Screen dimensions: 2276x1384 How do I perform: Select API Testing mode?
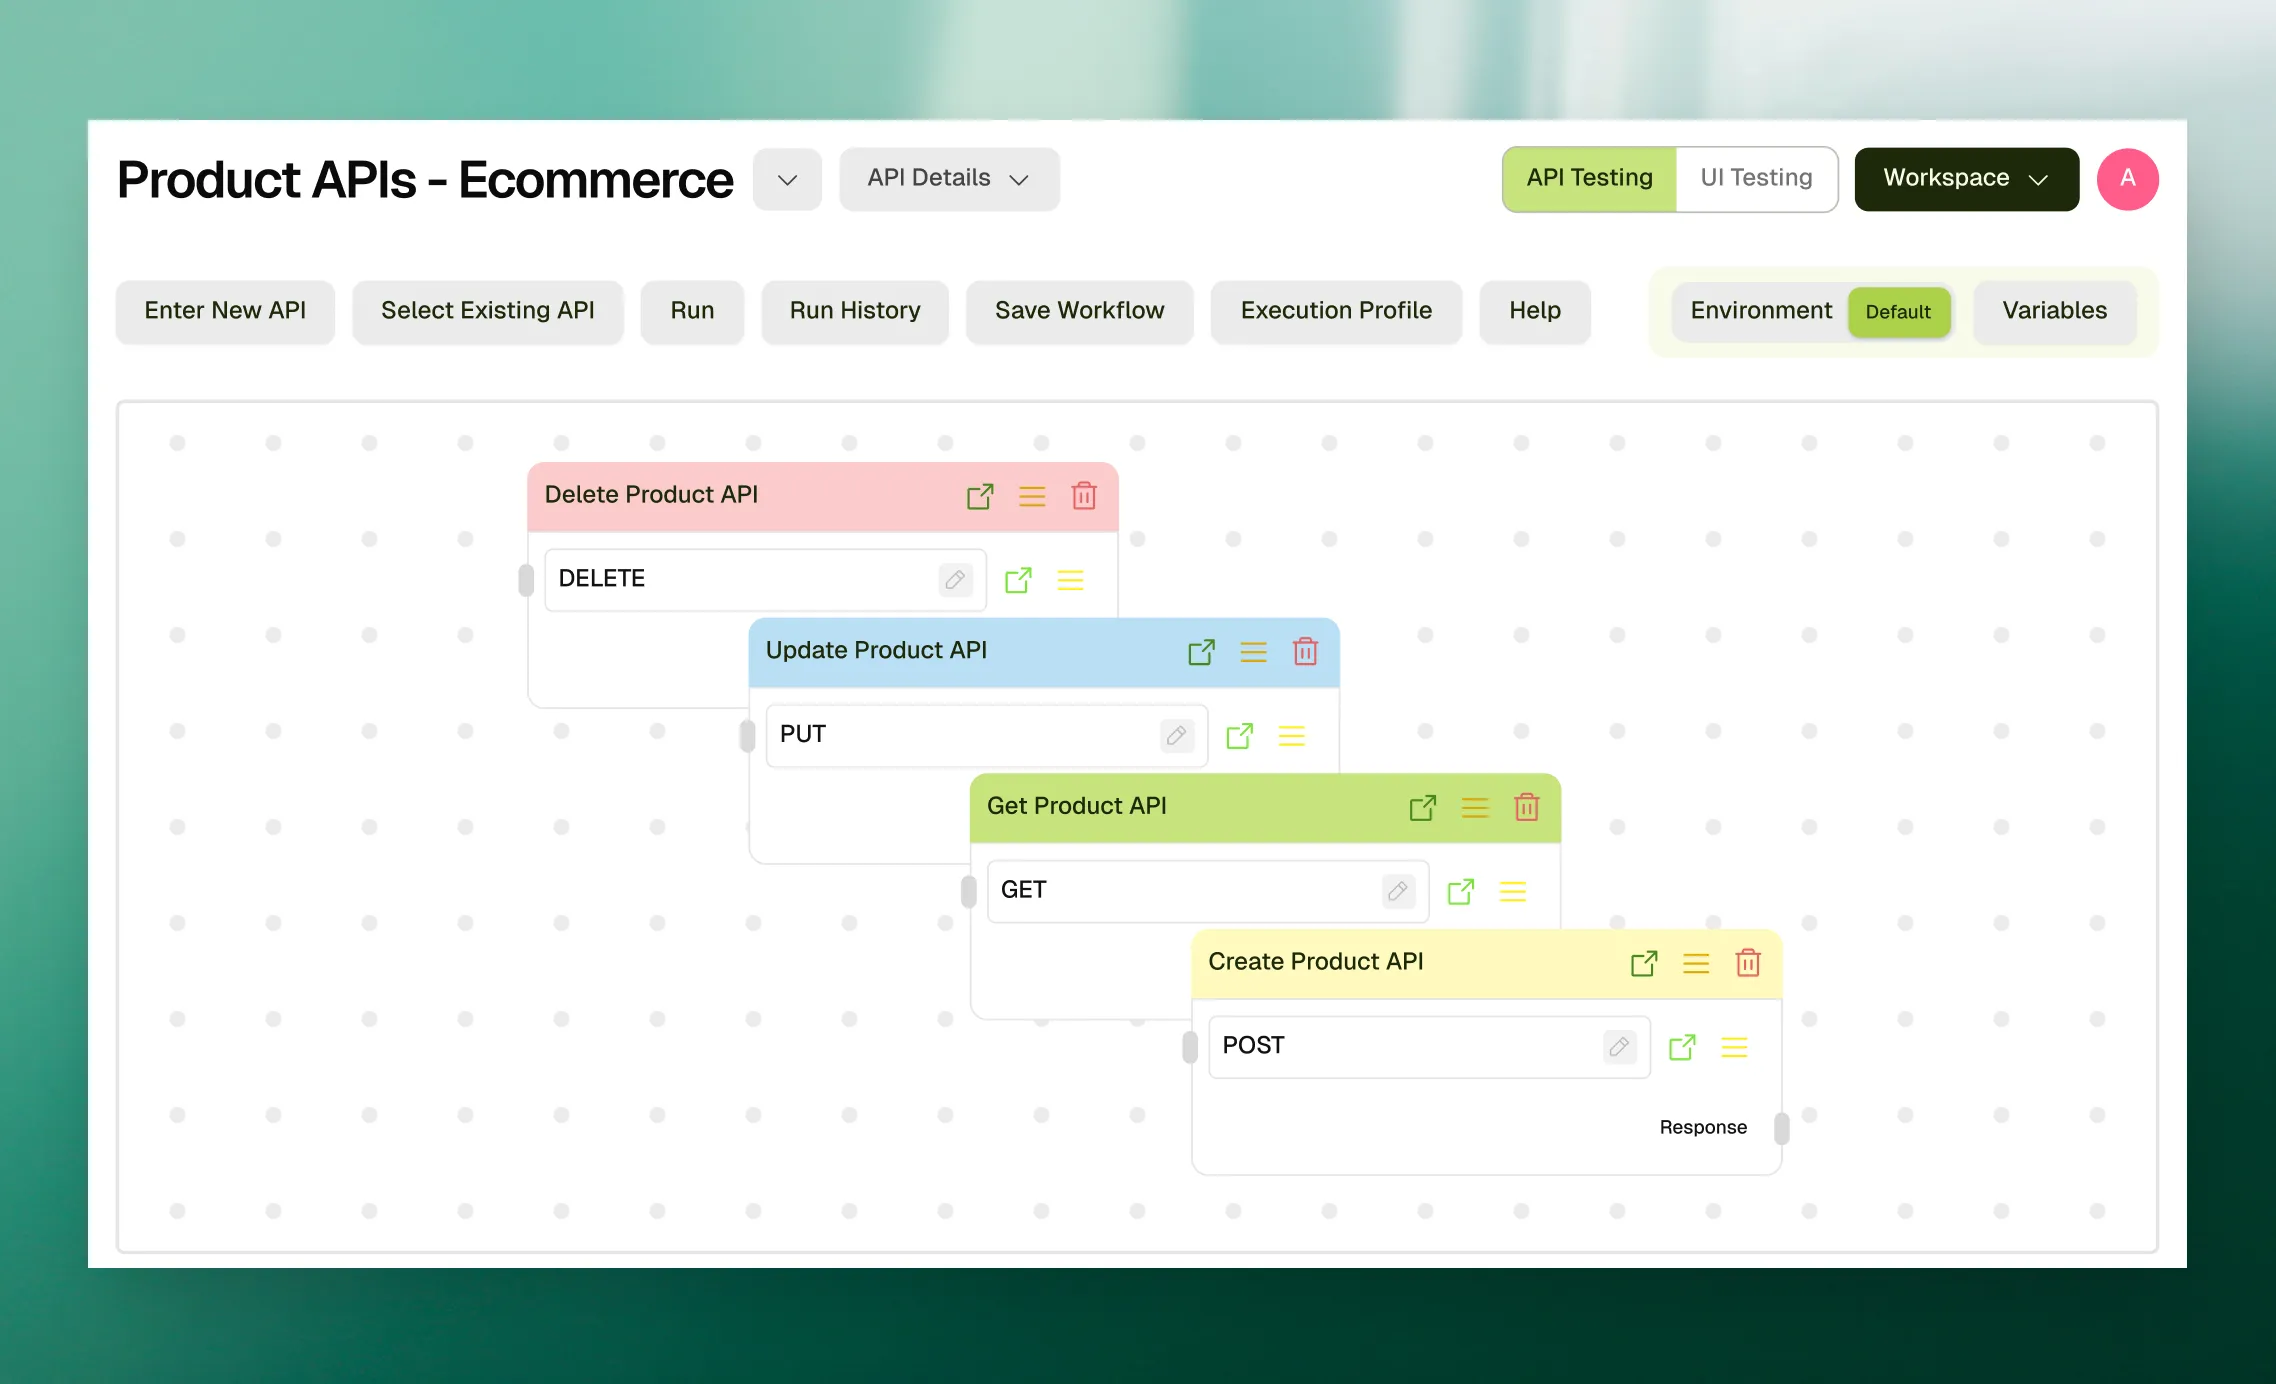tap(1589, 178)
